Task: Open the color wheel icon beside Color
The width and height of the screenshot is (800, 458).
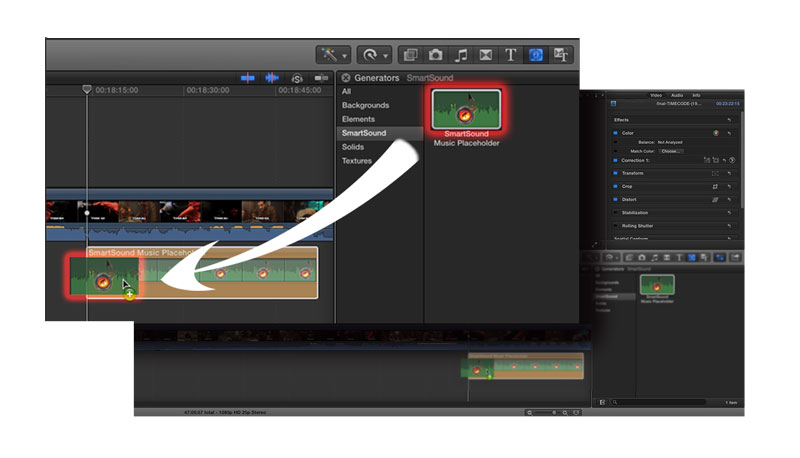Action: [716, 133]
